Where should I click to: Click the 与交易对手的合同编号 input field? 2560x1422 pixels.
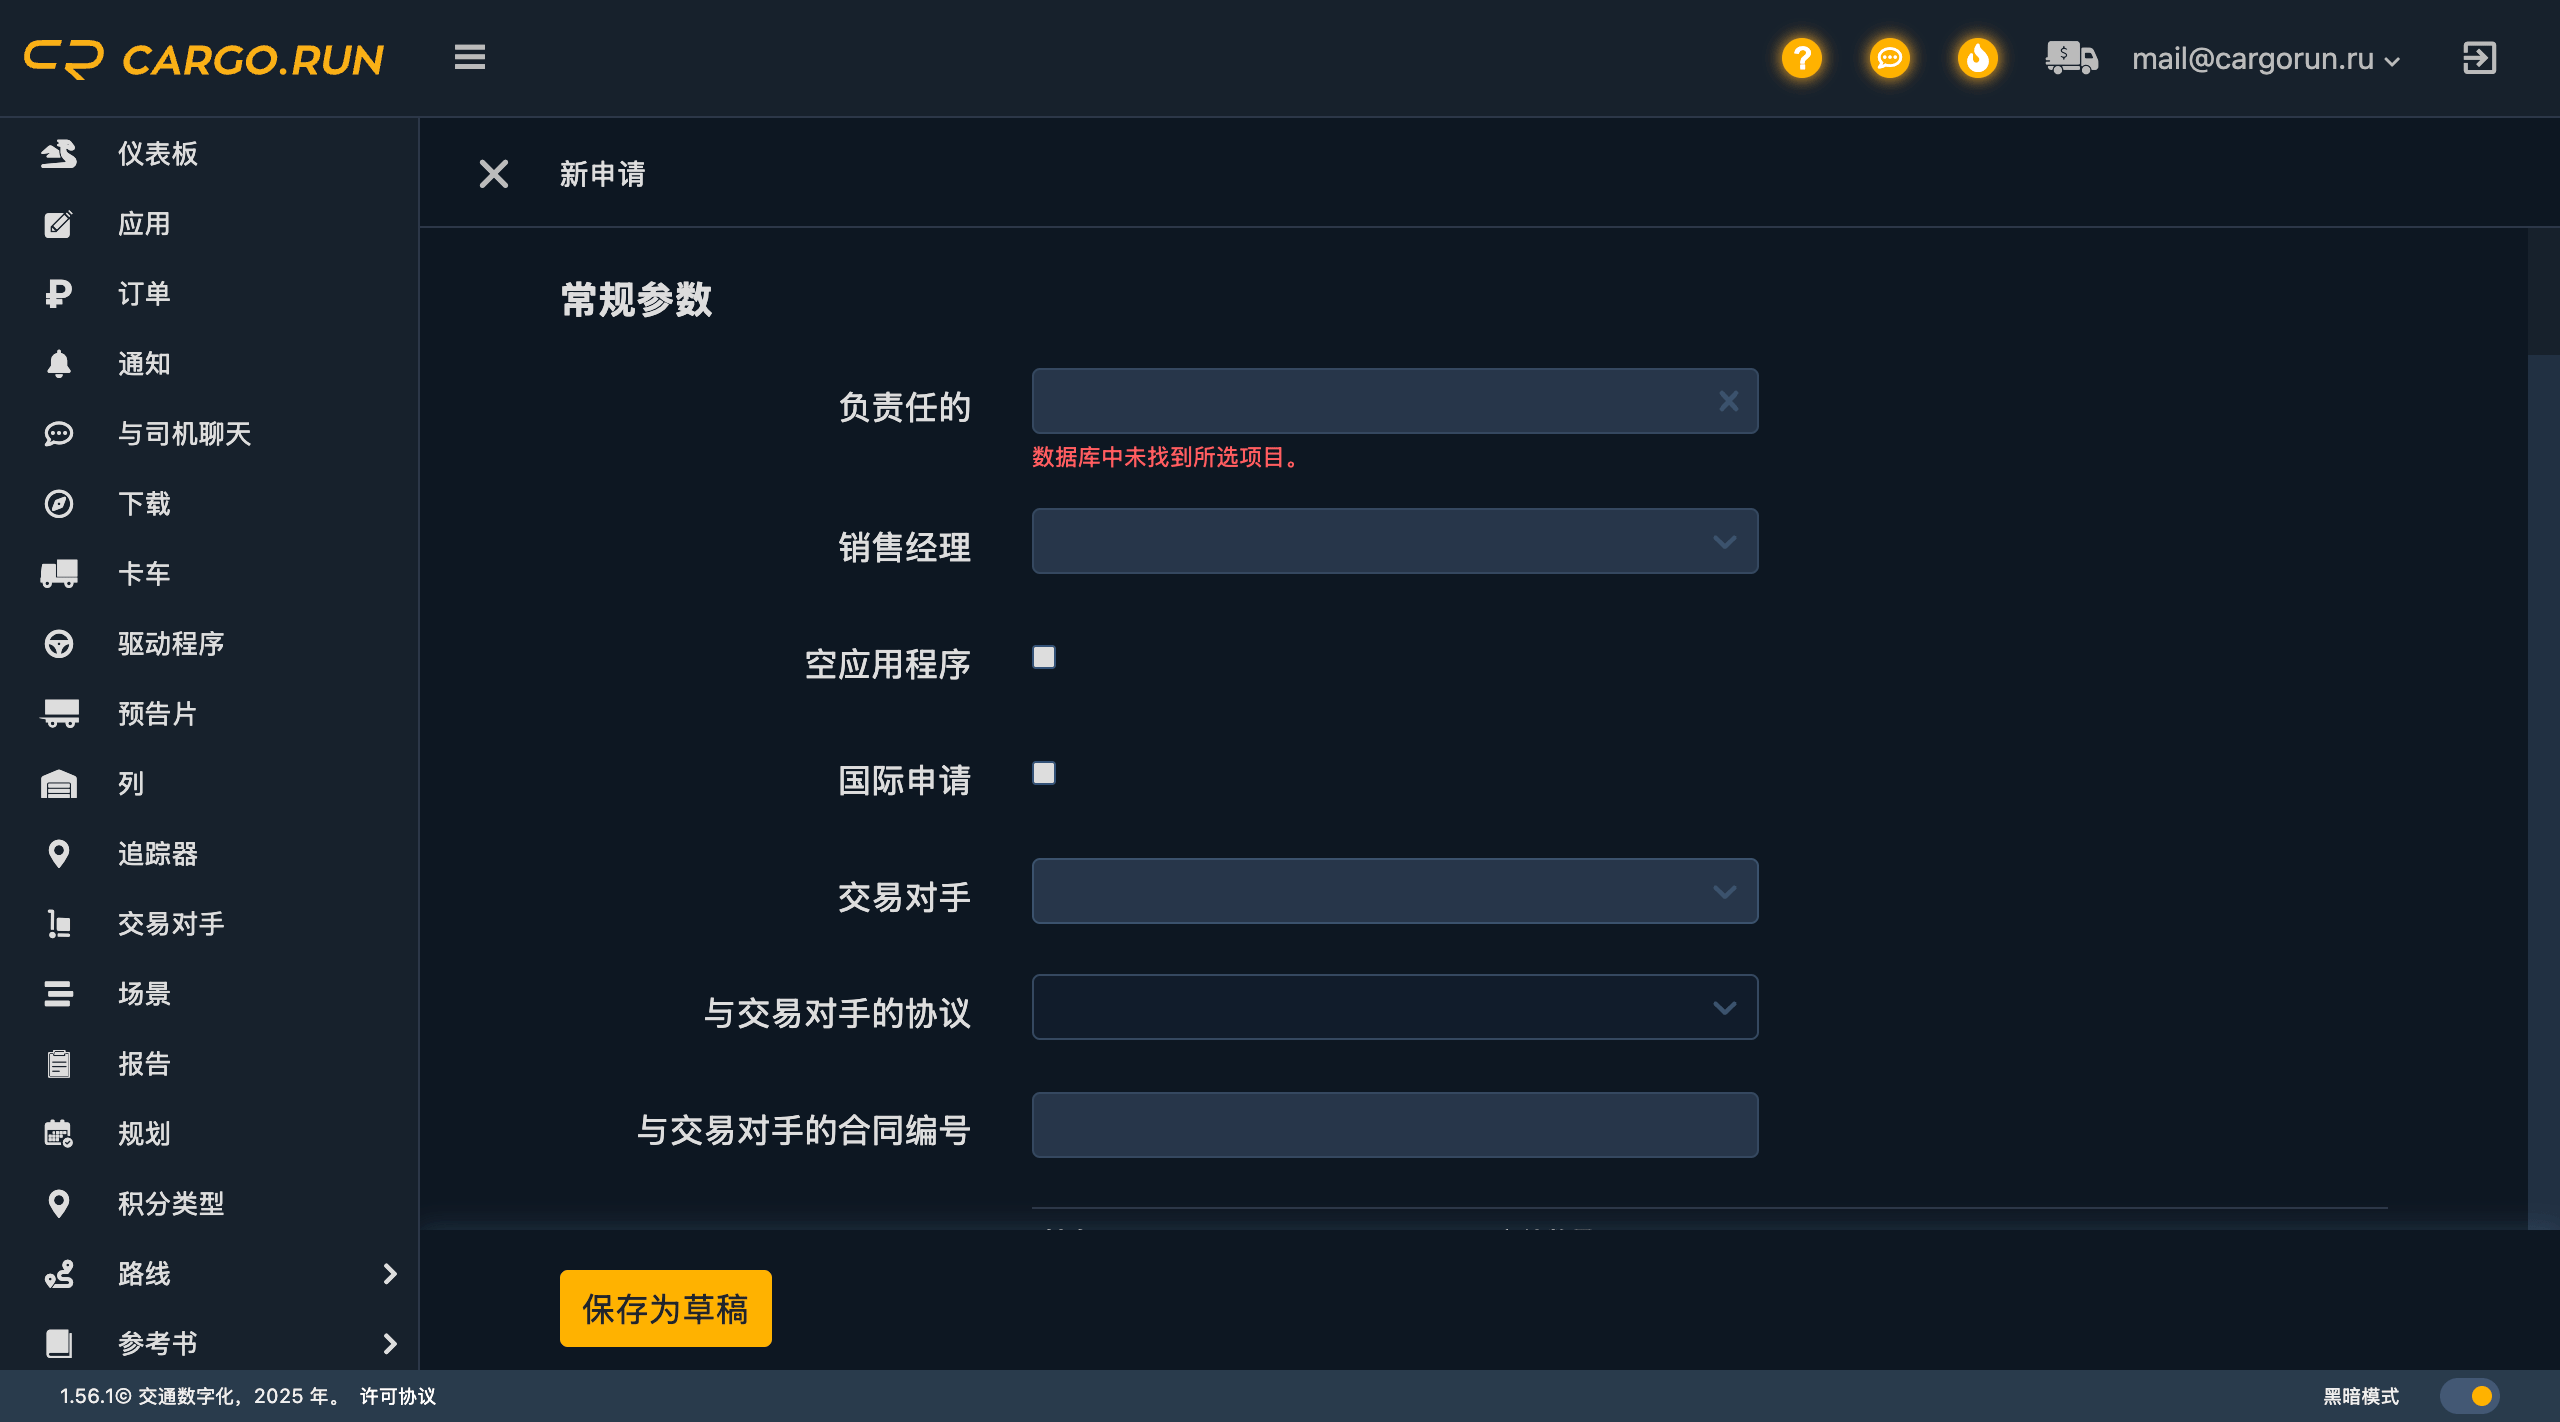click(x=1394, y=1125)
